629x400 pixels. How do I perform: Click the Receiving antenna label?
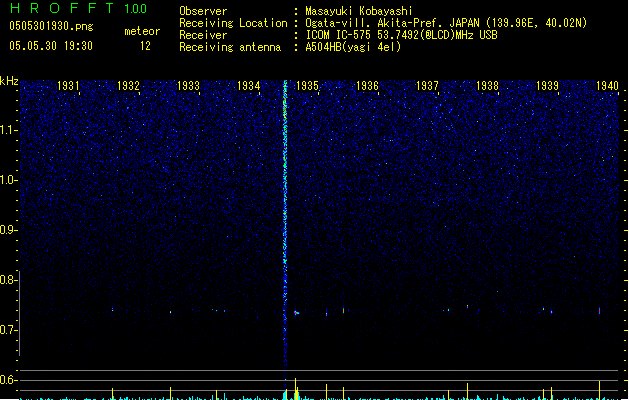click(230, 47)
